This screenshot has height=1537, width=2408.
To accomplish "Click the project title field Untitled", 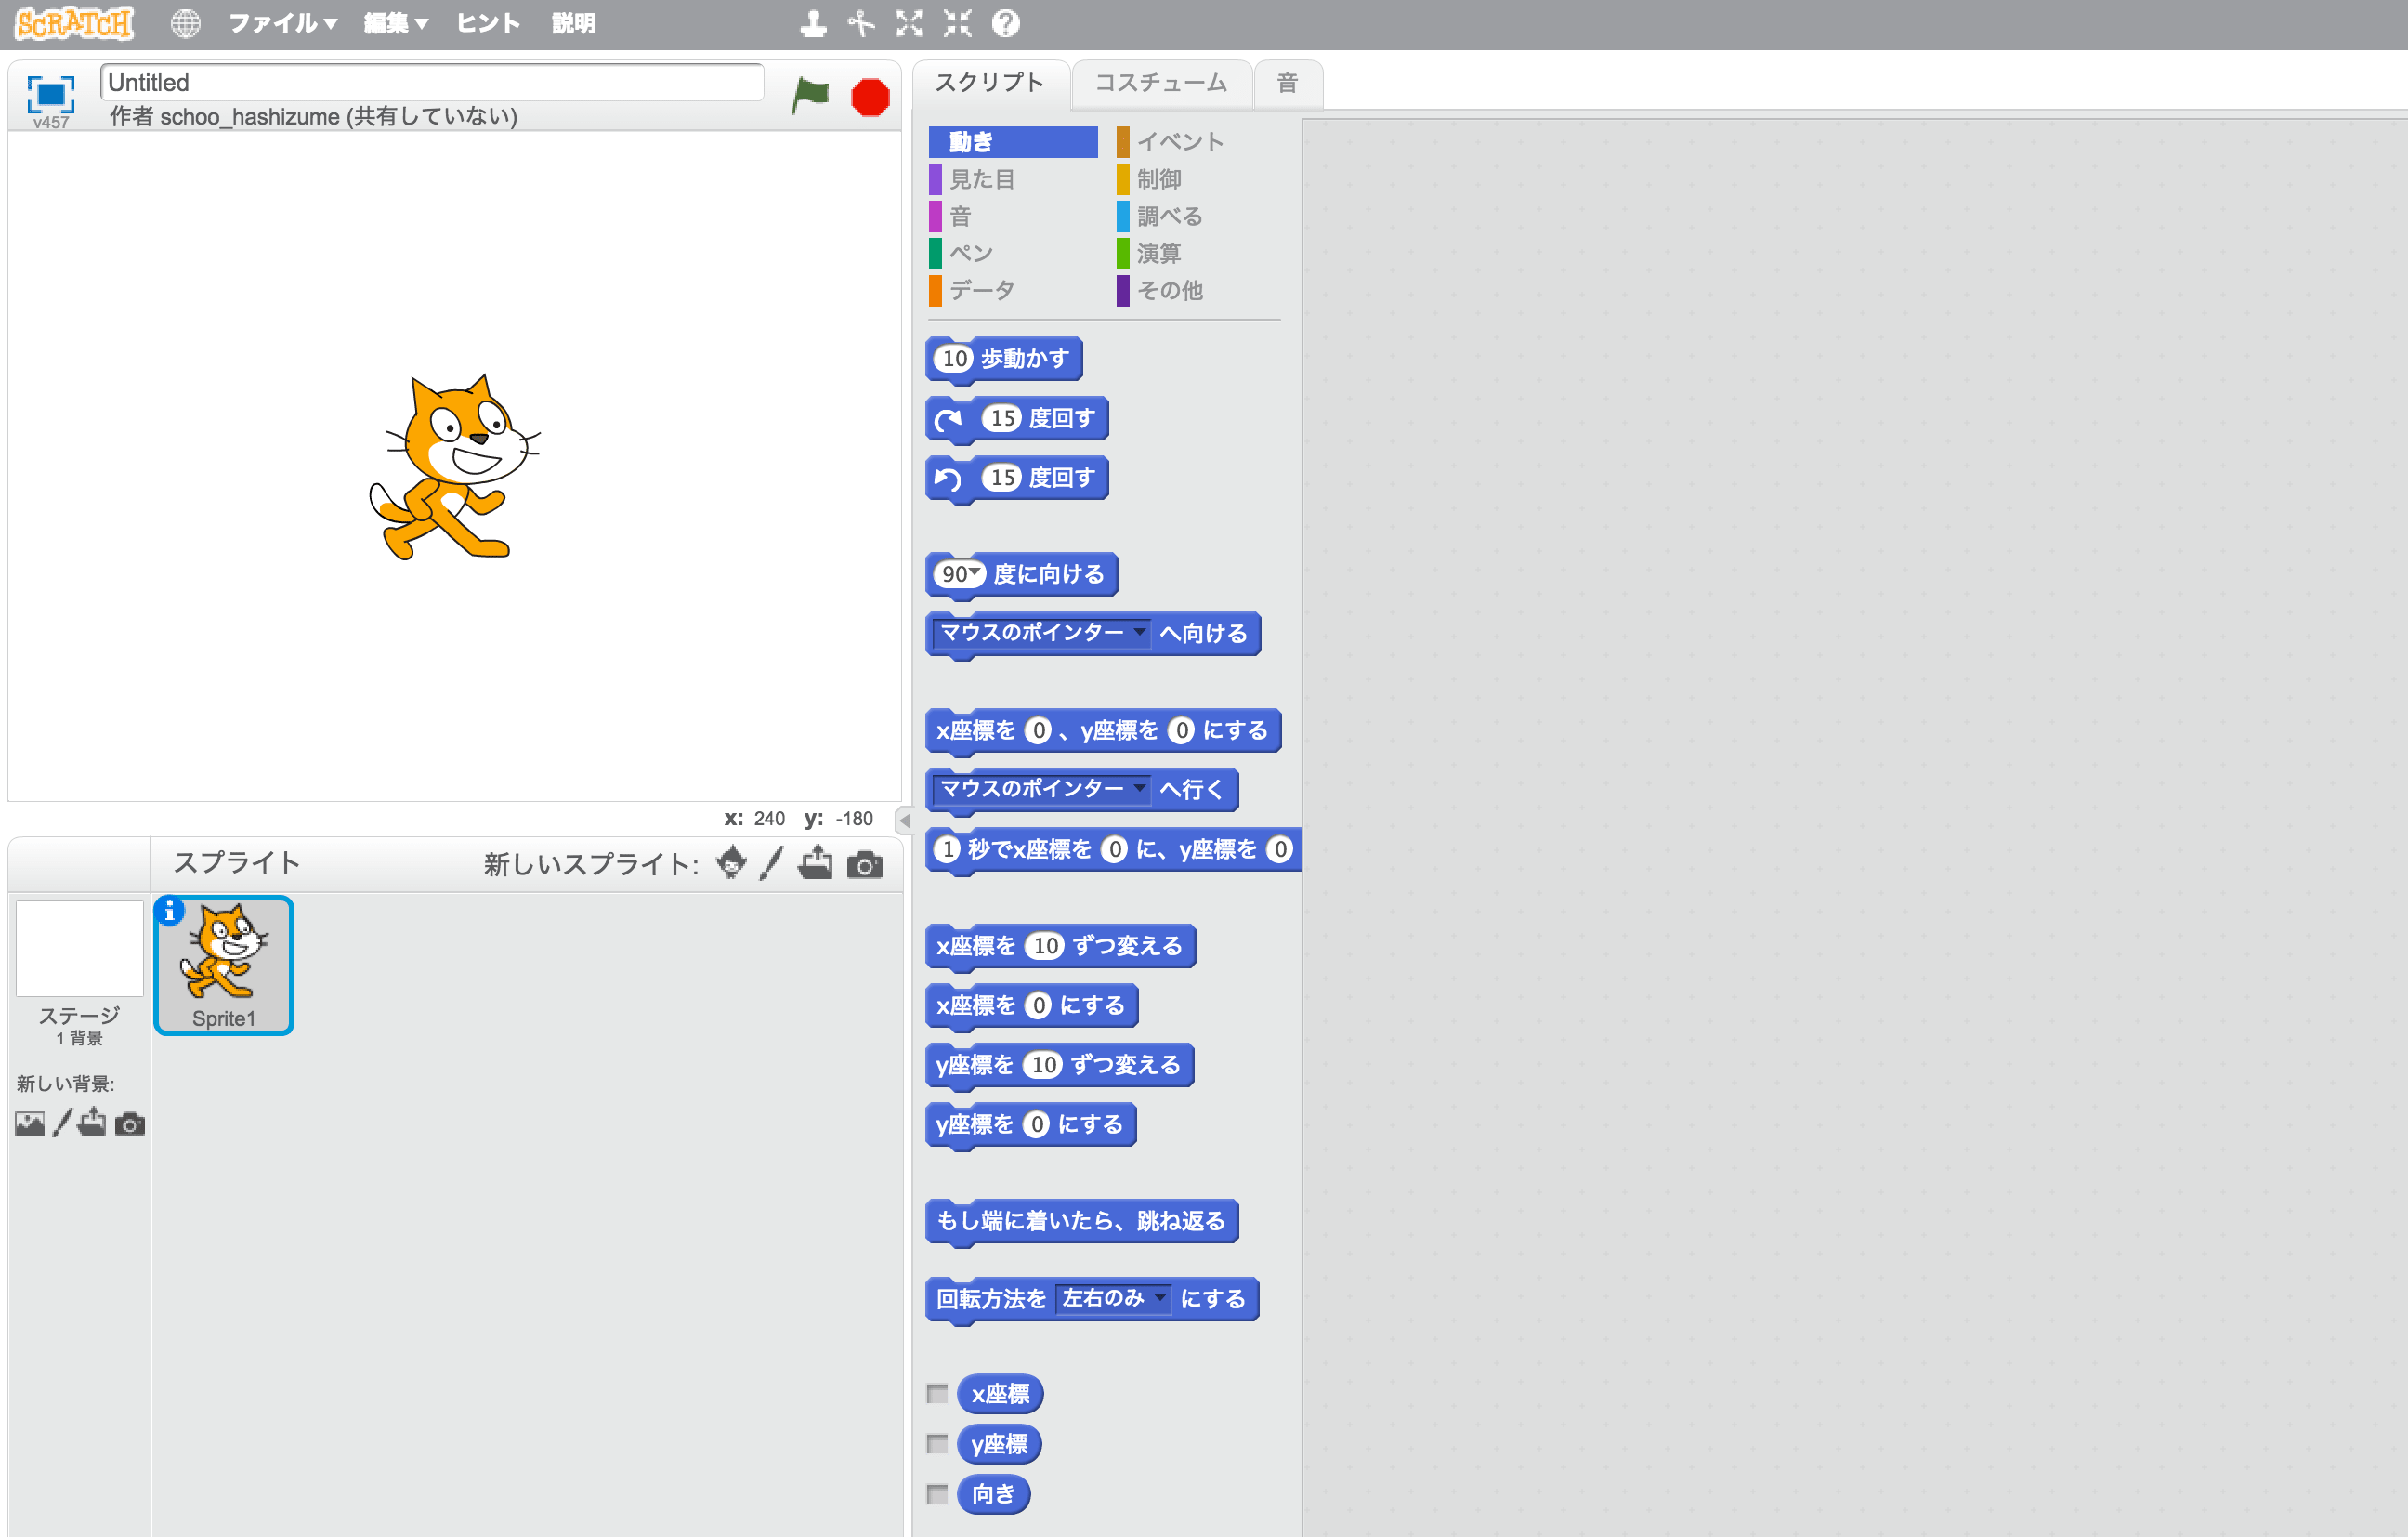I will point(432,82).
